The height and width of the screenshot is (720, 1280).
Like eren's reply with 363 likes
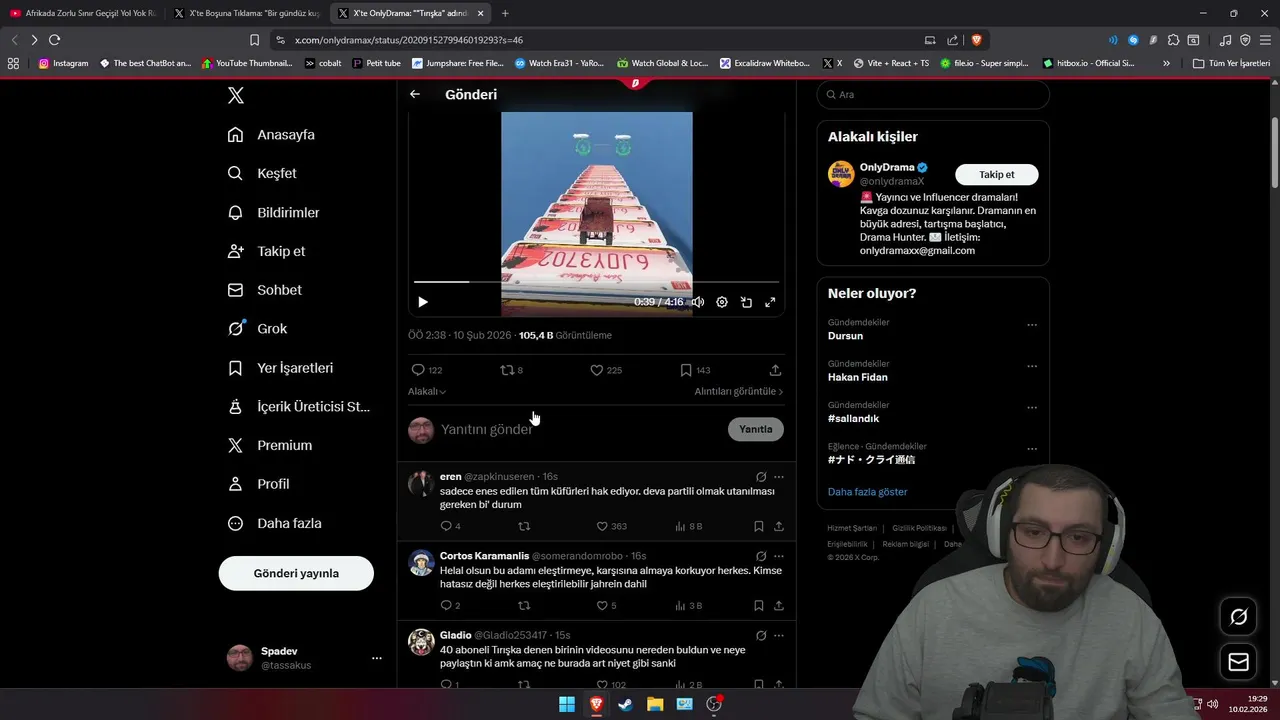(611, 526)
